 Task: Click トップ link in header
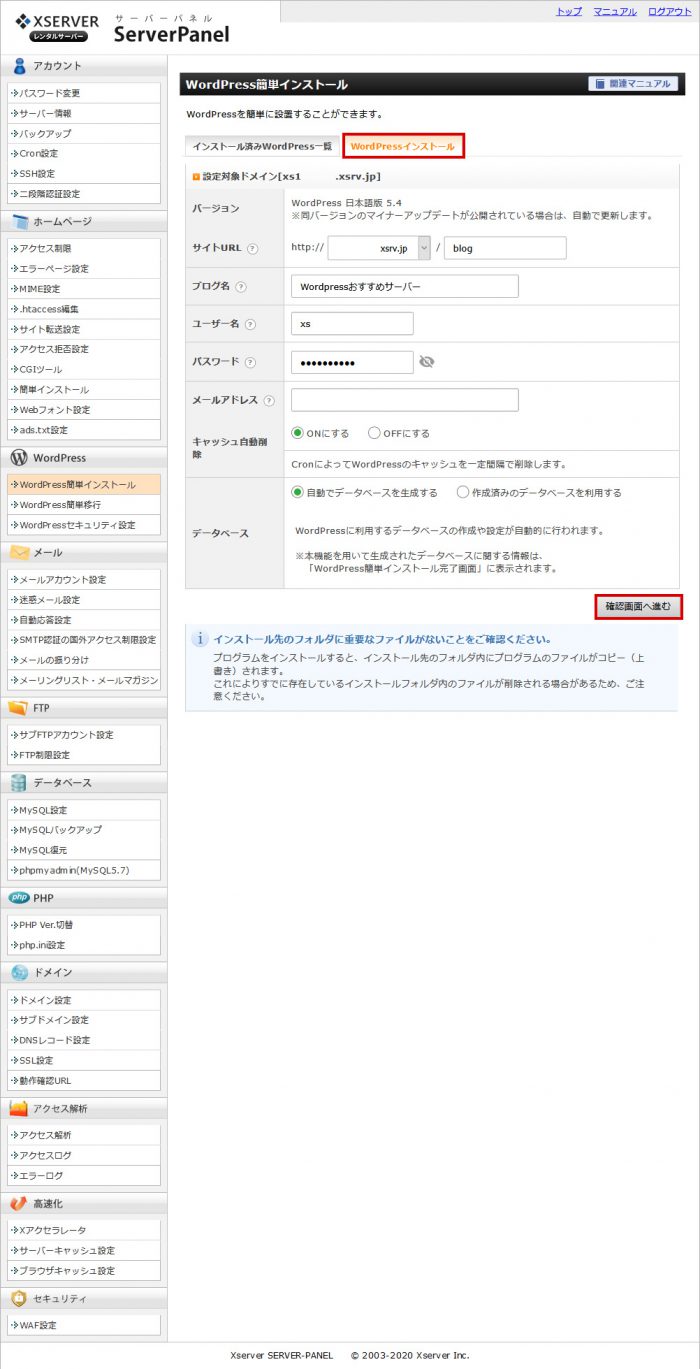[x=569, y=11]
